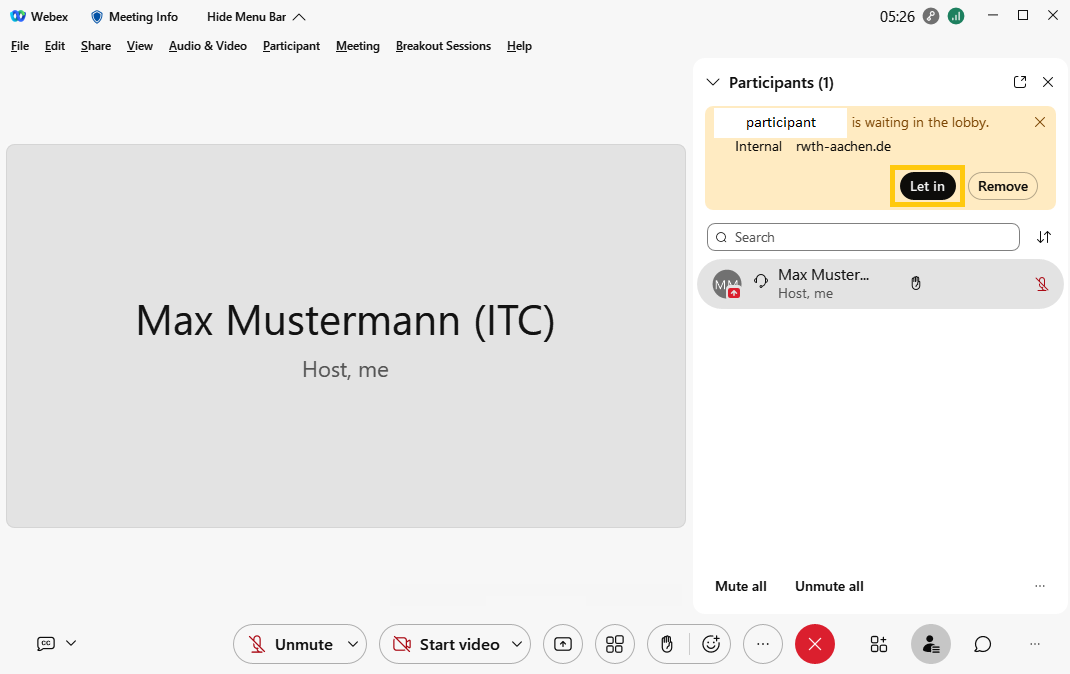Start video from the toolbar
This screenshot has height=674, width=1070.
coord(447,644)
